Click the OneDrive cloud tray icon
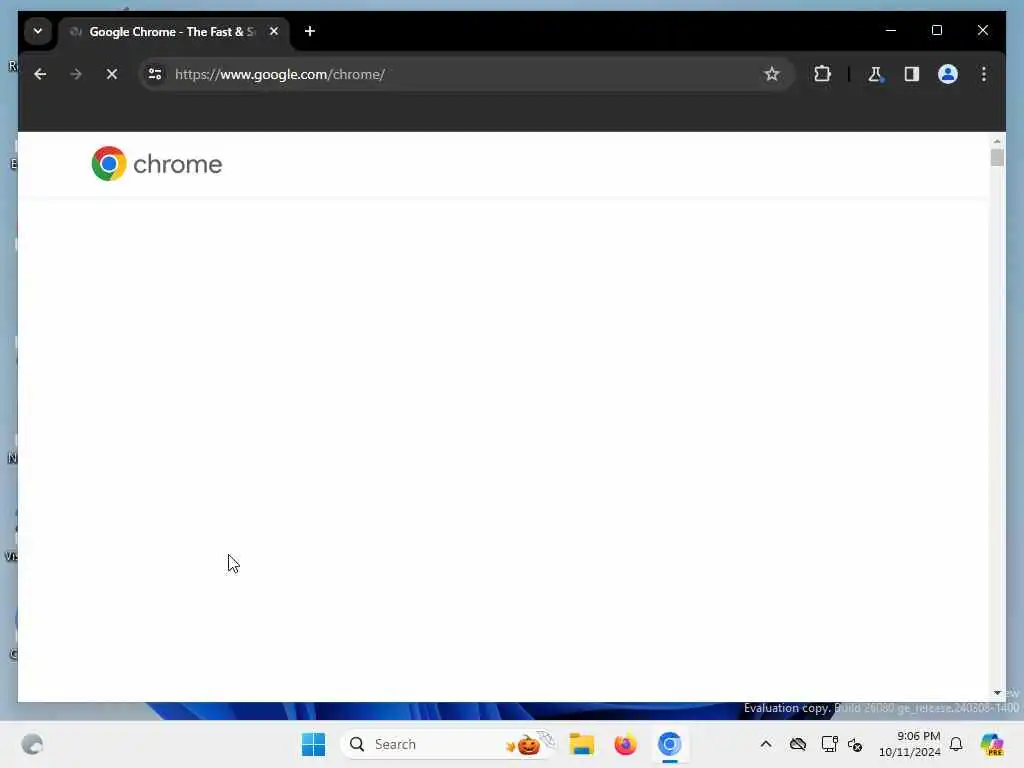The width and height of the screenshot is (1024, 768). click(797, 744)
